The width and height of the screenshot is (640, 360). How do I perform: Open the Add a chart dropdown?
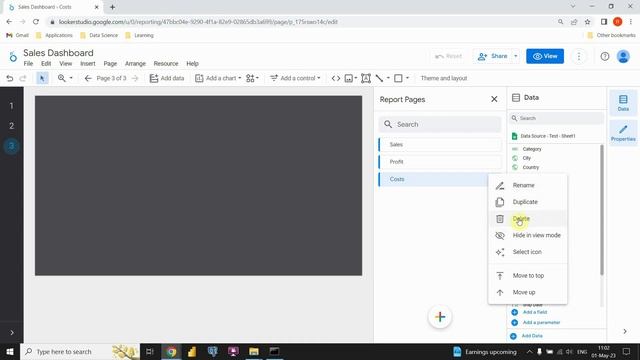[218, 78]
